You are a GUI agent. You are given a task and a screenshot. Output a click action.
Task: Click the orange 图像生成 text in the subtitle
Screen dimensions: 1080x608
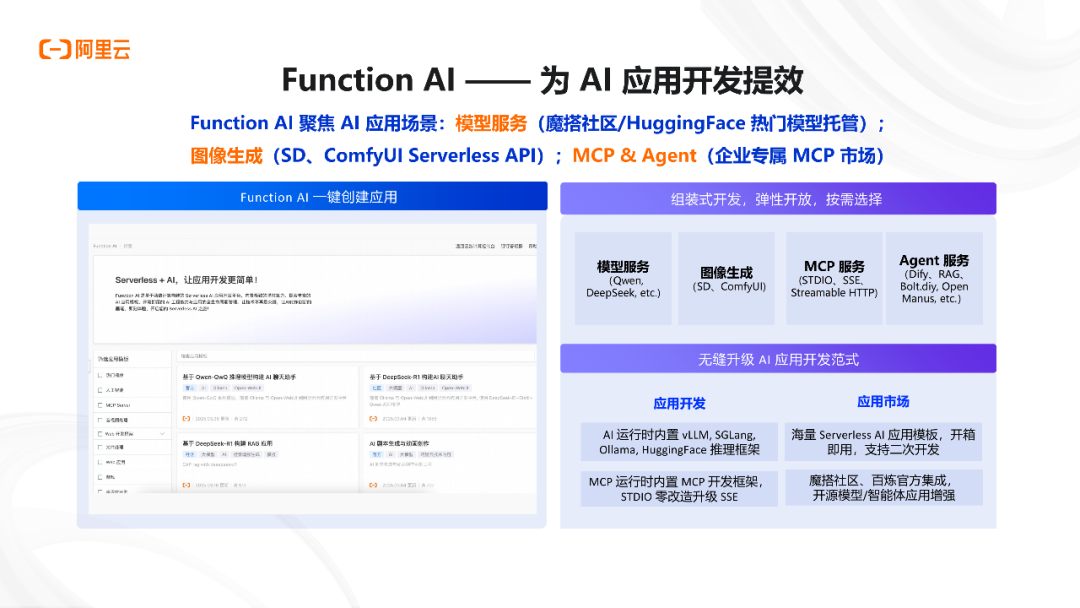(227, 156)
